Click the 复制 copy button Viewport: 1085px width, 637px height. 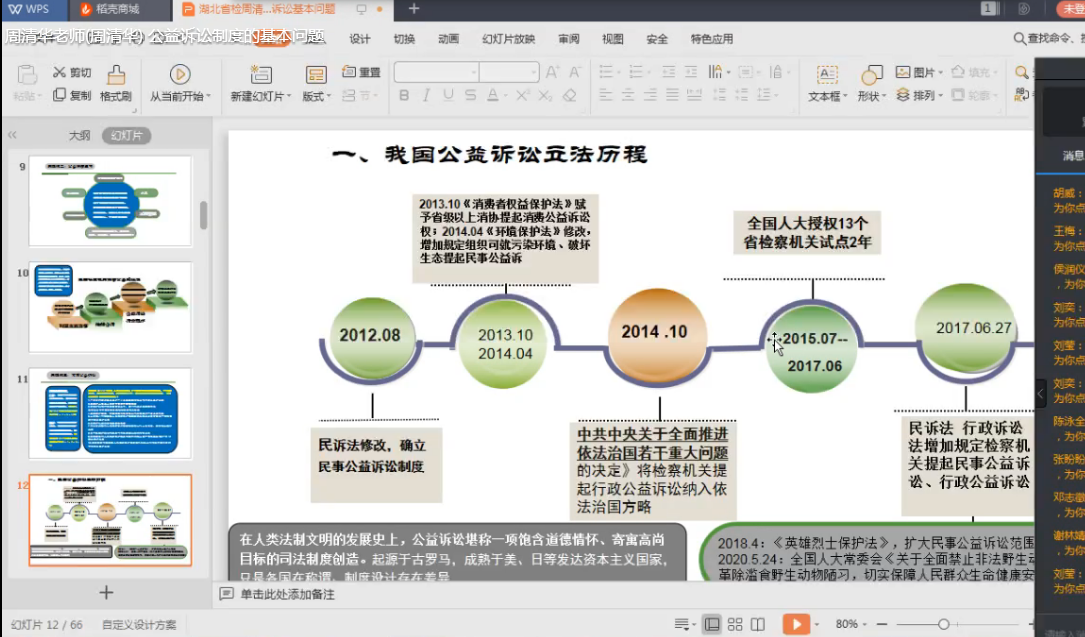[71, 96]
